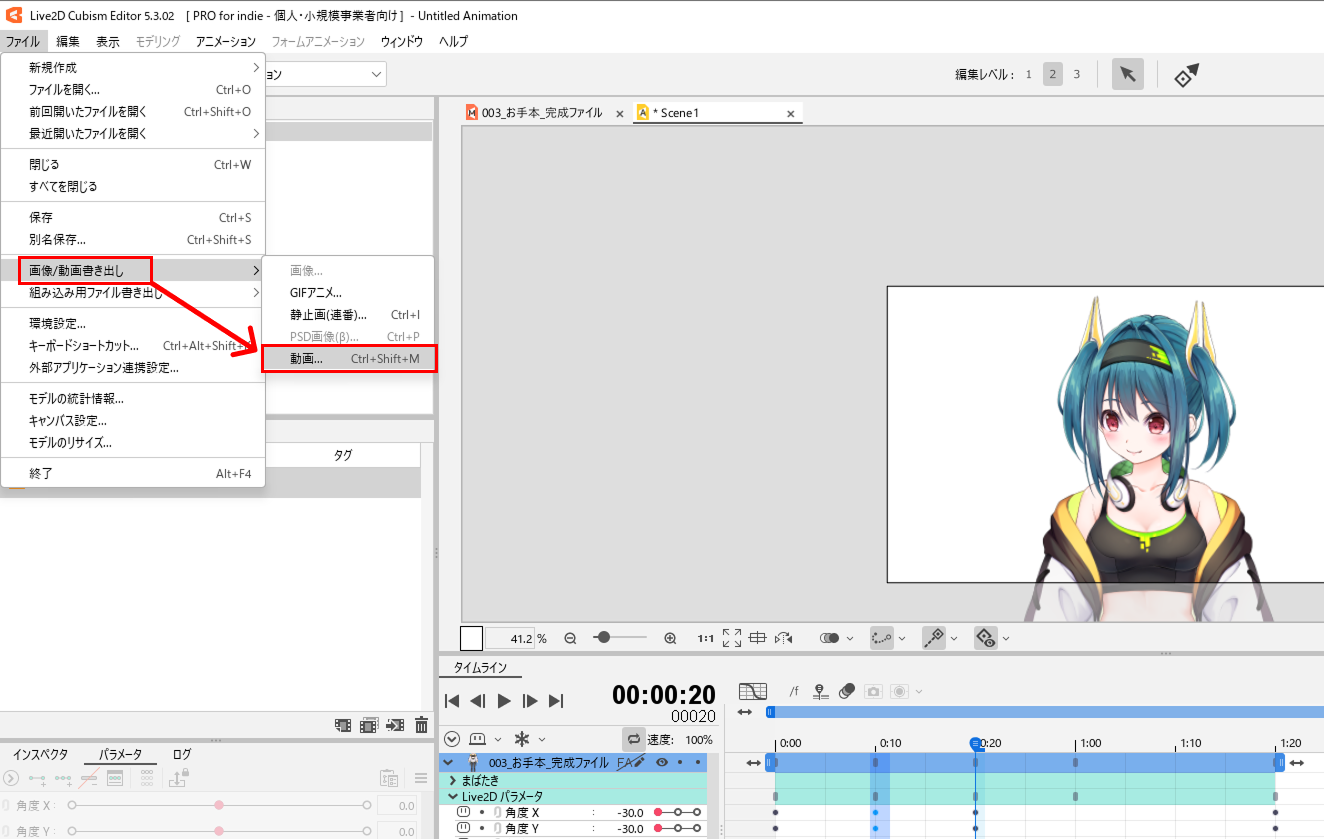The width and height of the screenshot is (1324, 839).
Task: Click the canvas center guide icon
Action: point(757,638)
